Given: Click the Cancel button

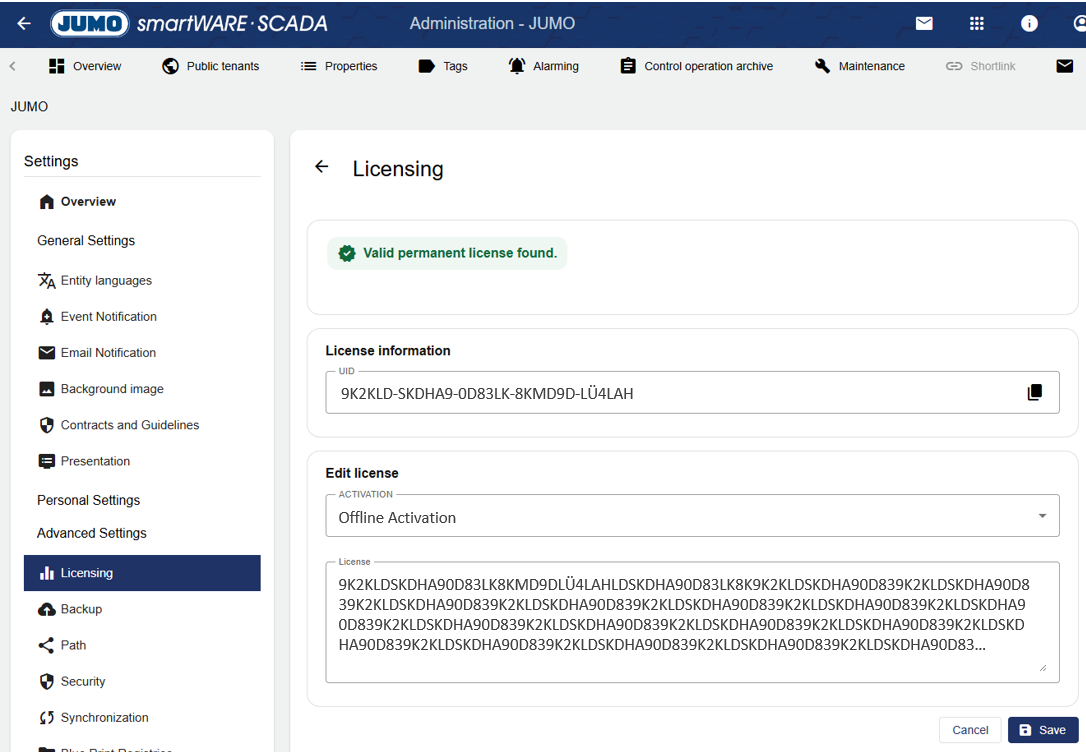Looking at the screenshot, I should click(x=970, y=730).
